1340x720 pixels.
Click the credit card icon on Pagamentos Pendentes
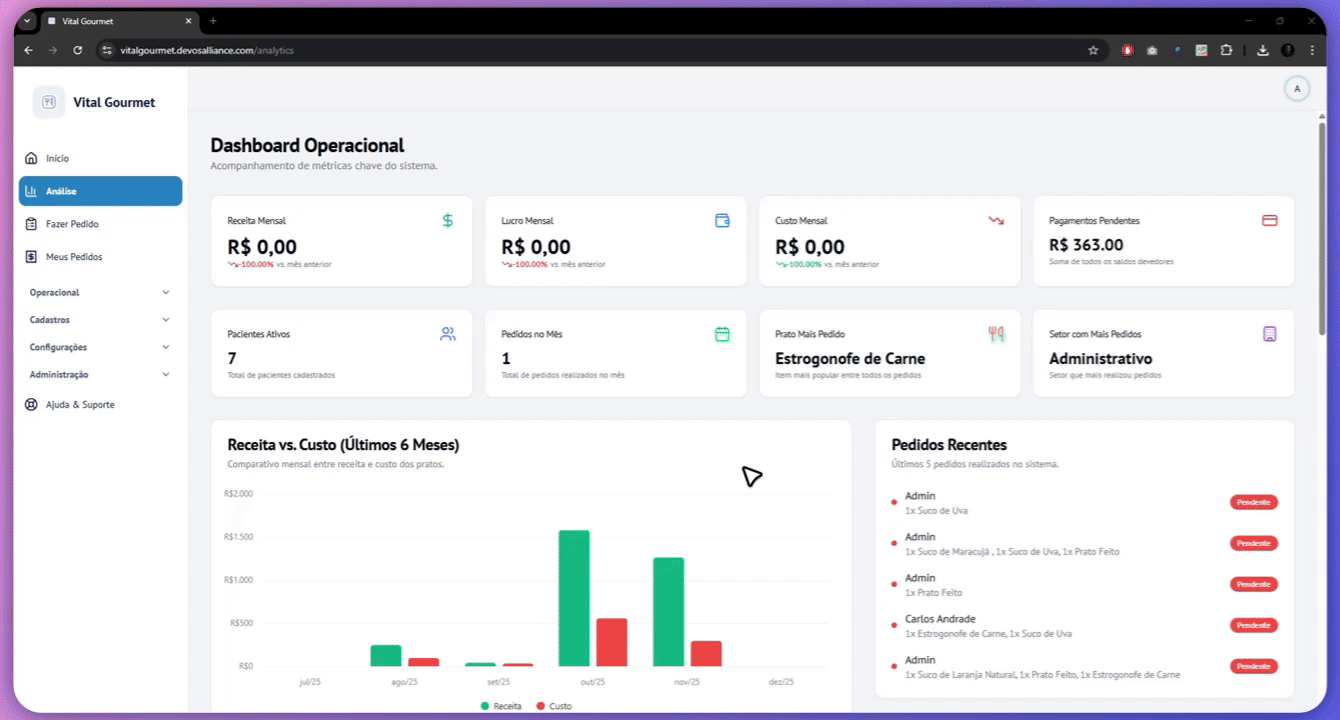pyautogui.click(x=1269, y=220)
